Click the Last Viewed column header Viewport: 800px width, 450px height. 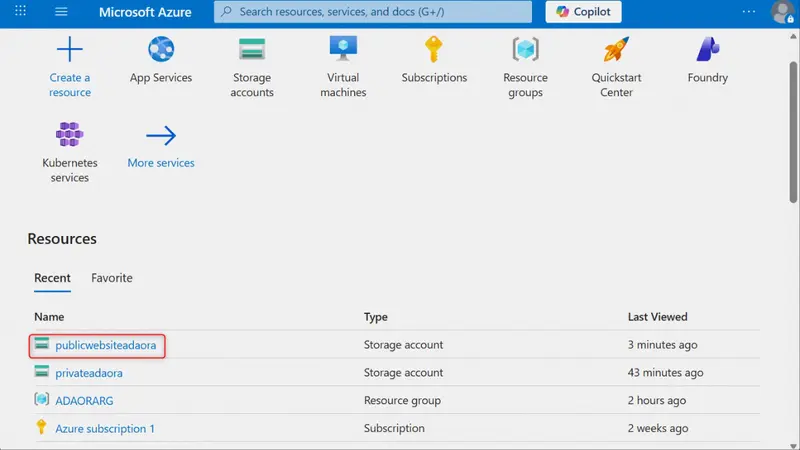657,317
